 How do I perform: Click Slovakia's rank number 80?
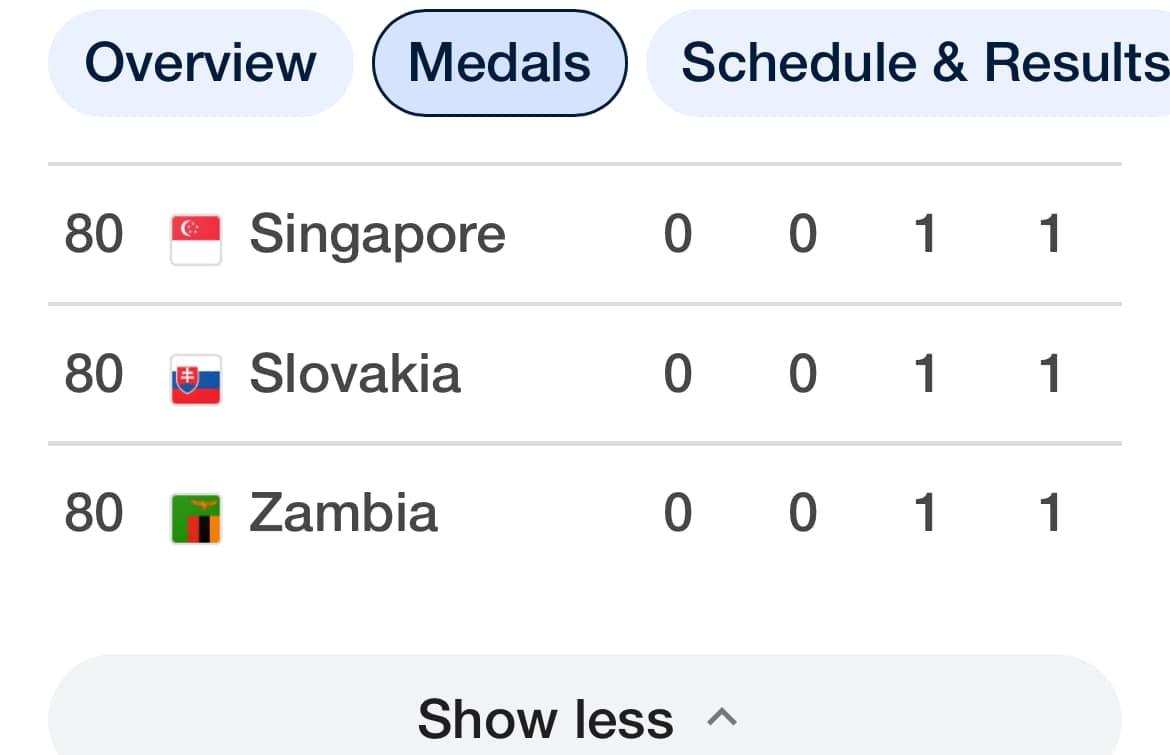coord(94,374)
